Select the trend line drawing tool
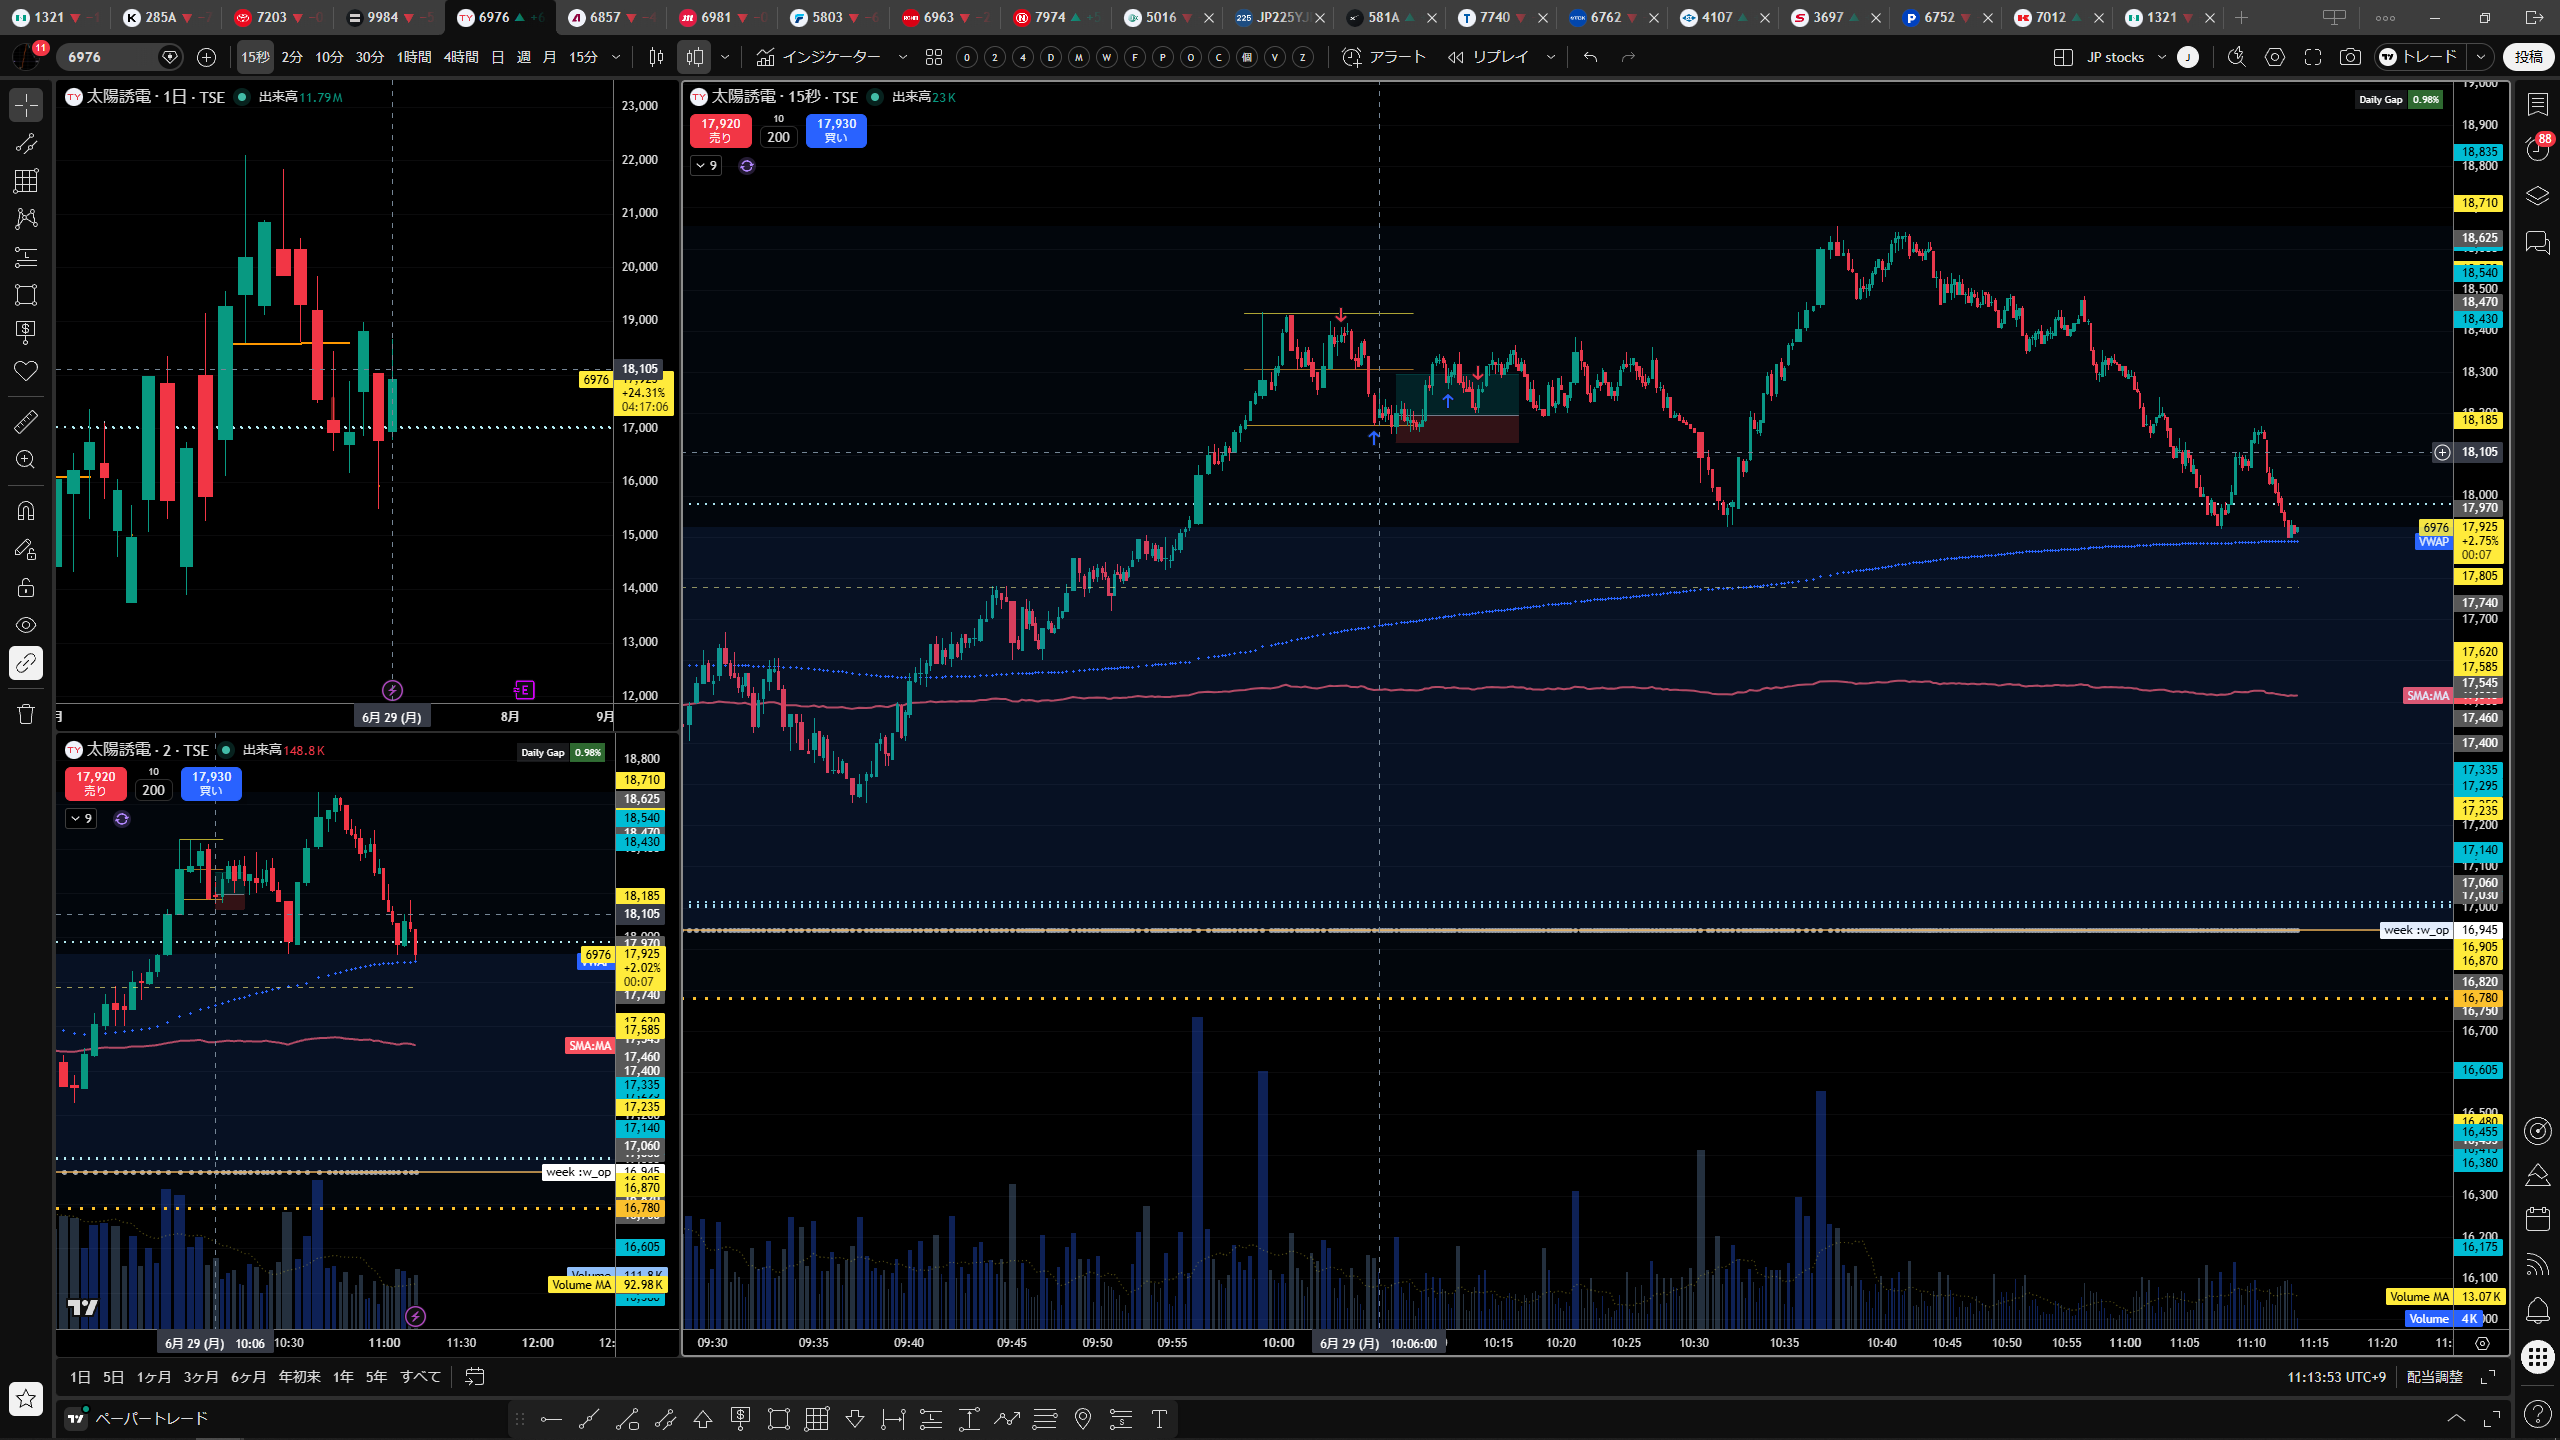Screen dimensions: 2560x1440 [x=26, y=143]
